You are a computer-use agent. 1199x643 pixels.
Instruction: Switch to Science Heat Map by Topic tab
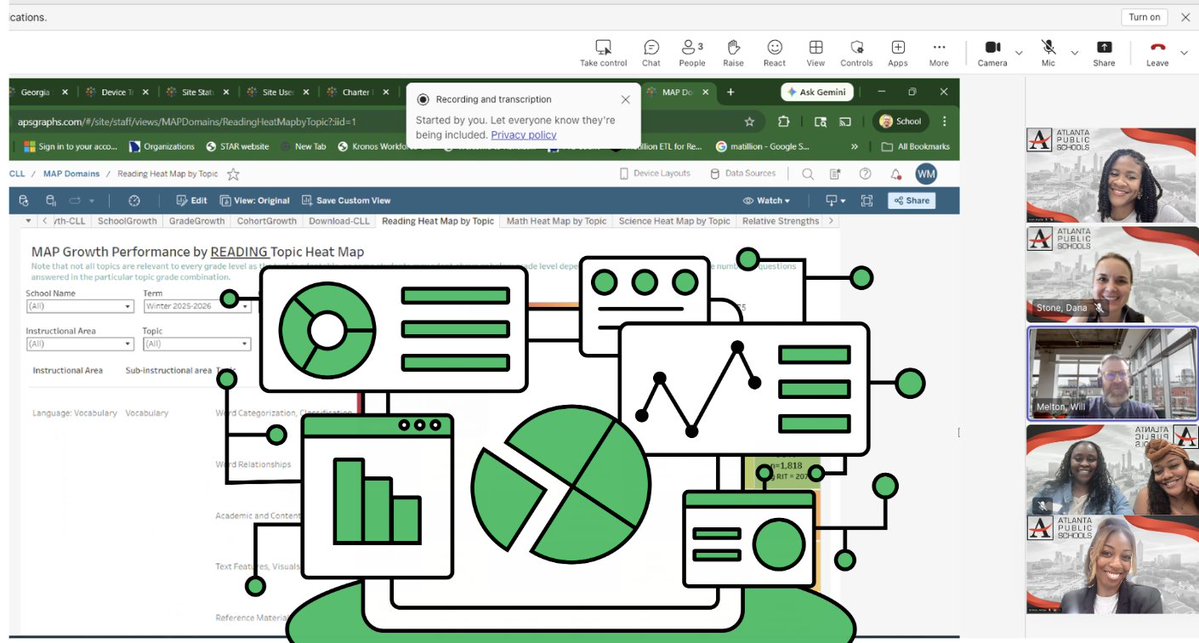[674, 221]
